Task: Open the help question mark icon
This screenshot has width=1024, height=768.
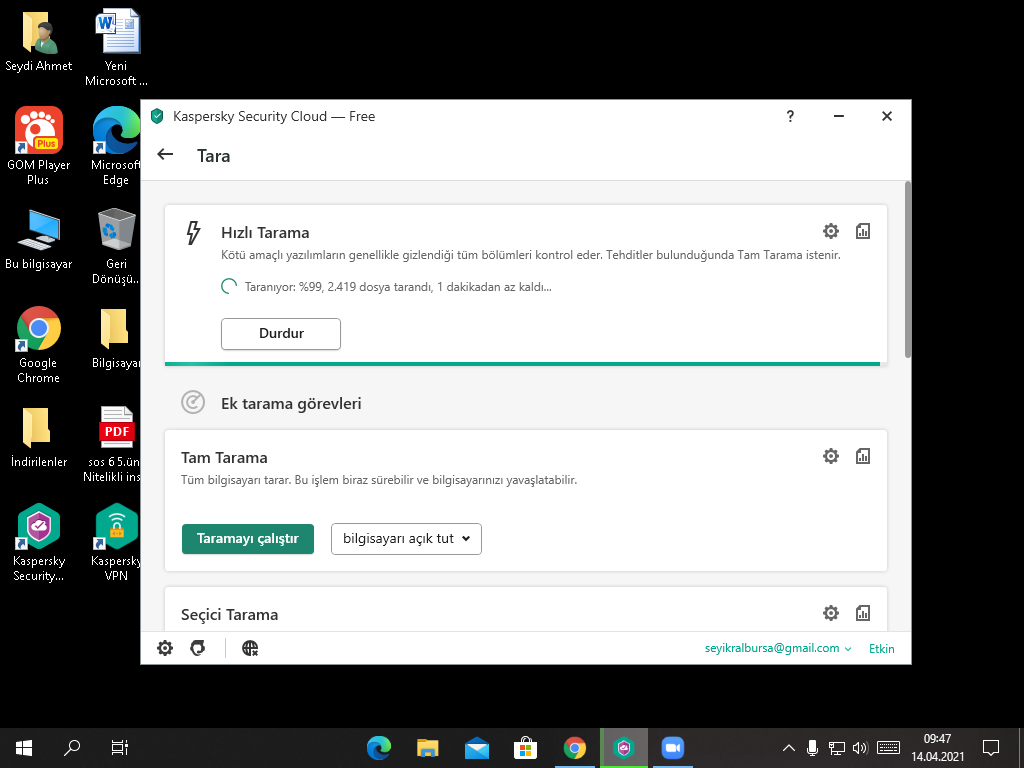Action: (790, 116)
